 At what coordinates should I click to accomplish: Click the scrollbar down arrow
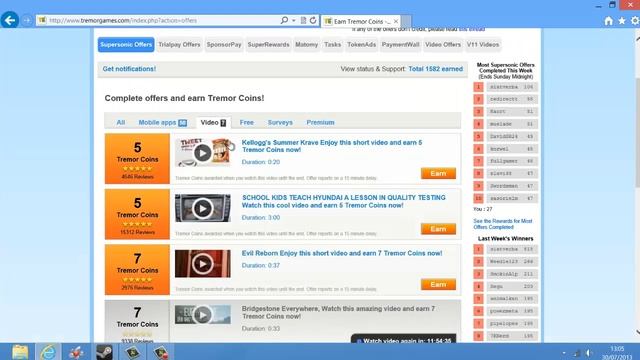[x=637, y=332]
